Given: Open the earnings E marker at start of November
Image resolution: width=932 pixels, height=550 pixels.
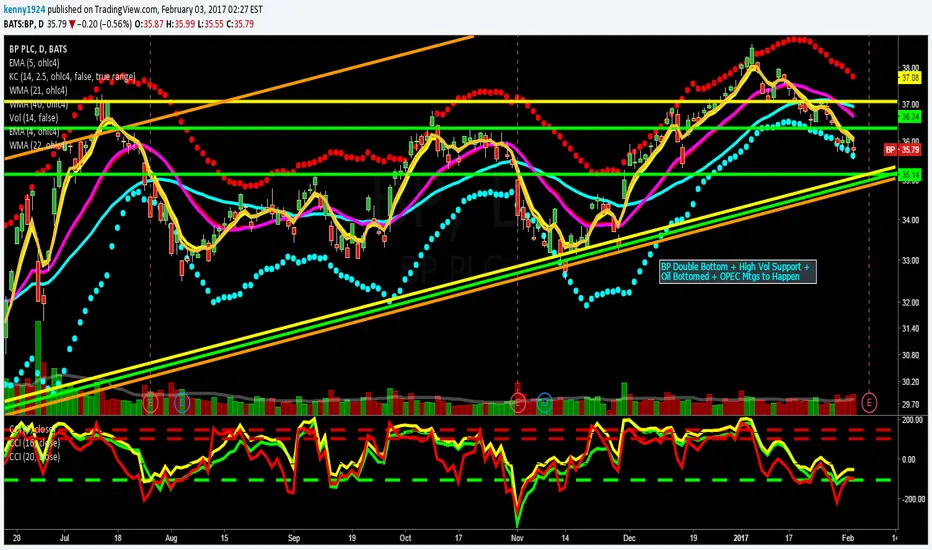Looking at the screenshot, I should tap(518, 403).
